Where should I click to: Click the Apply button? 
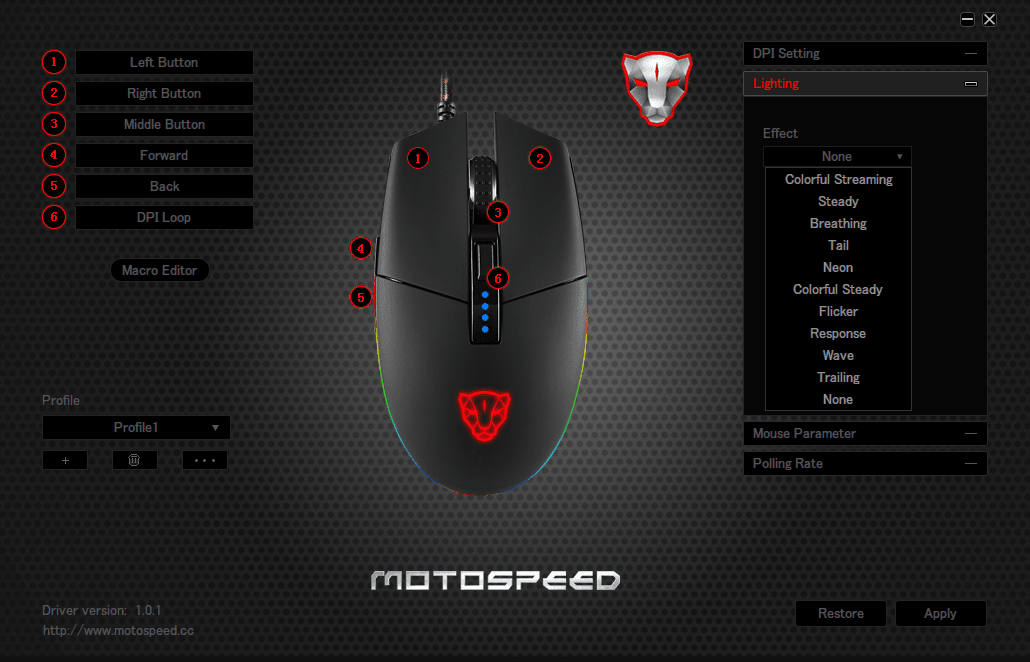(941, 613)
